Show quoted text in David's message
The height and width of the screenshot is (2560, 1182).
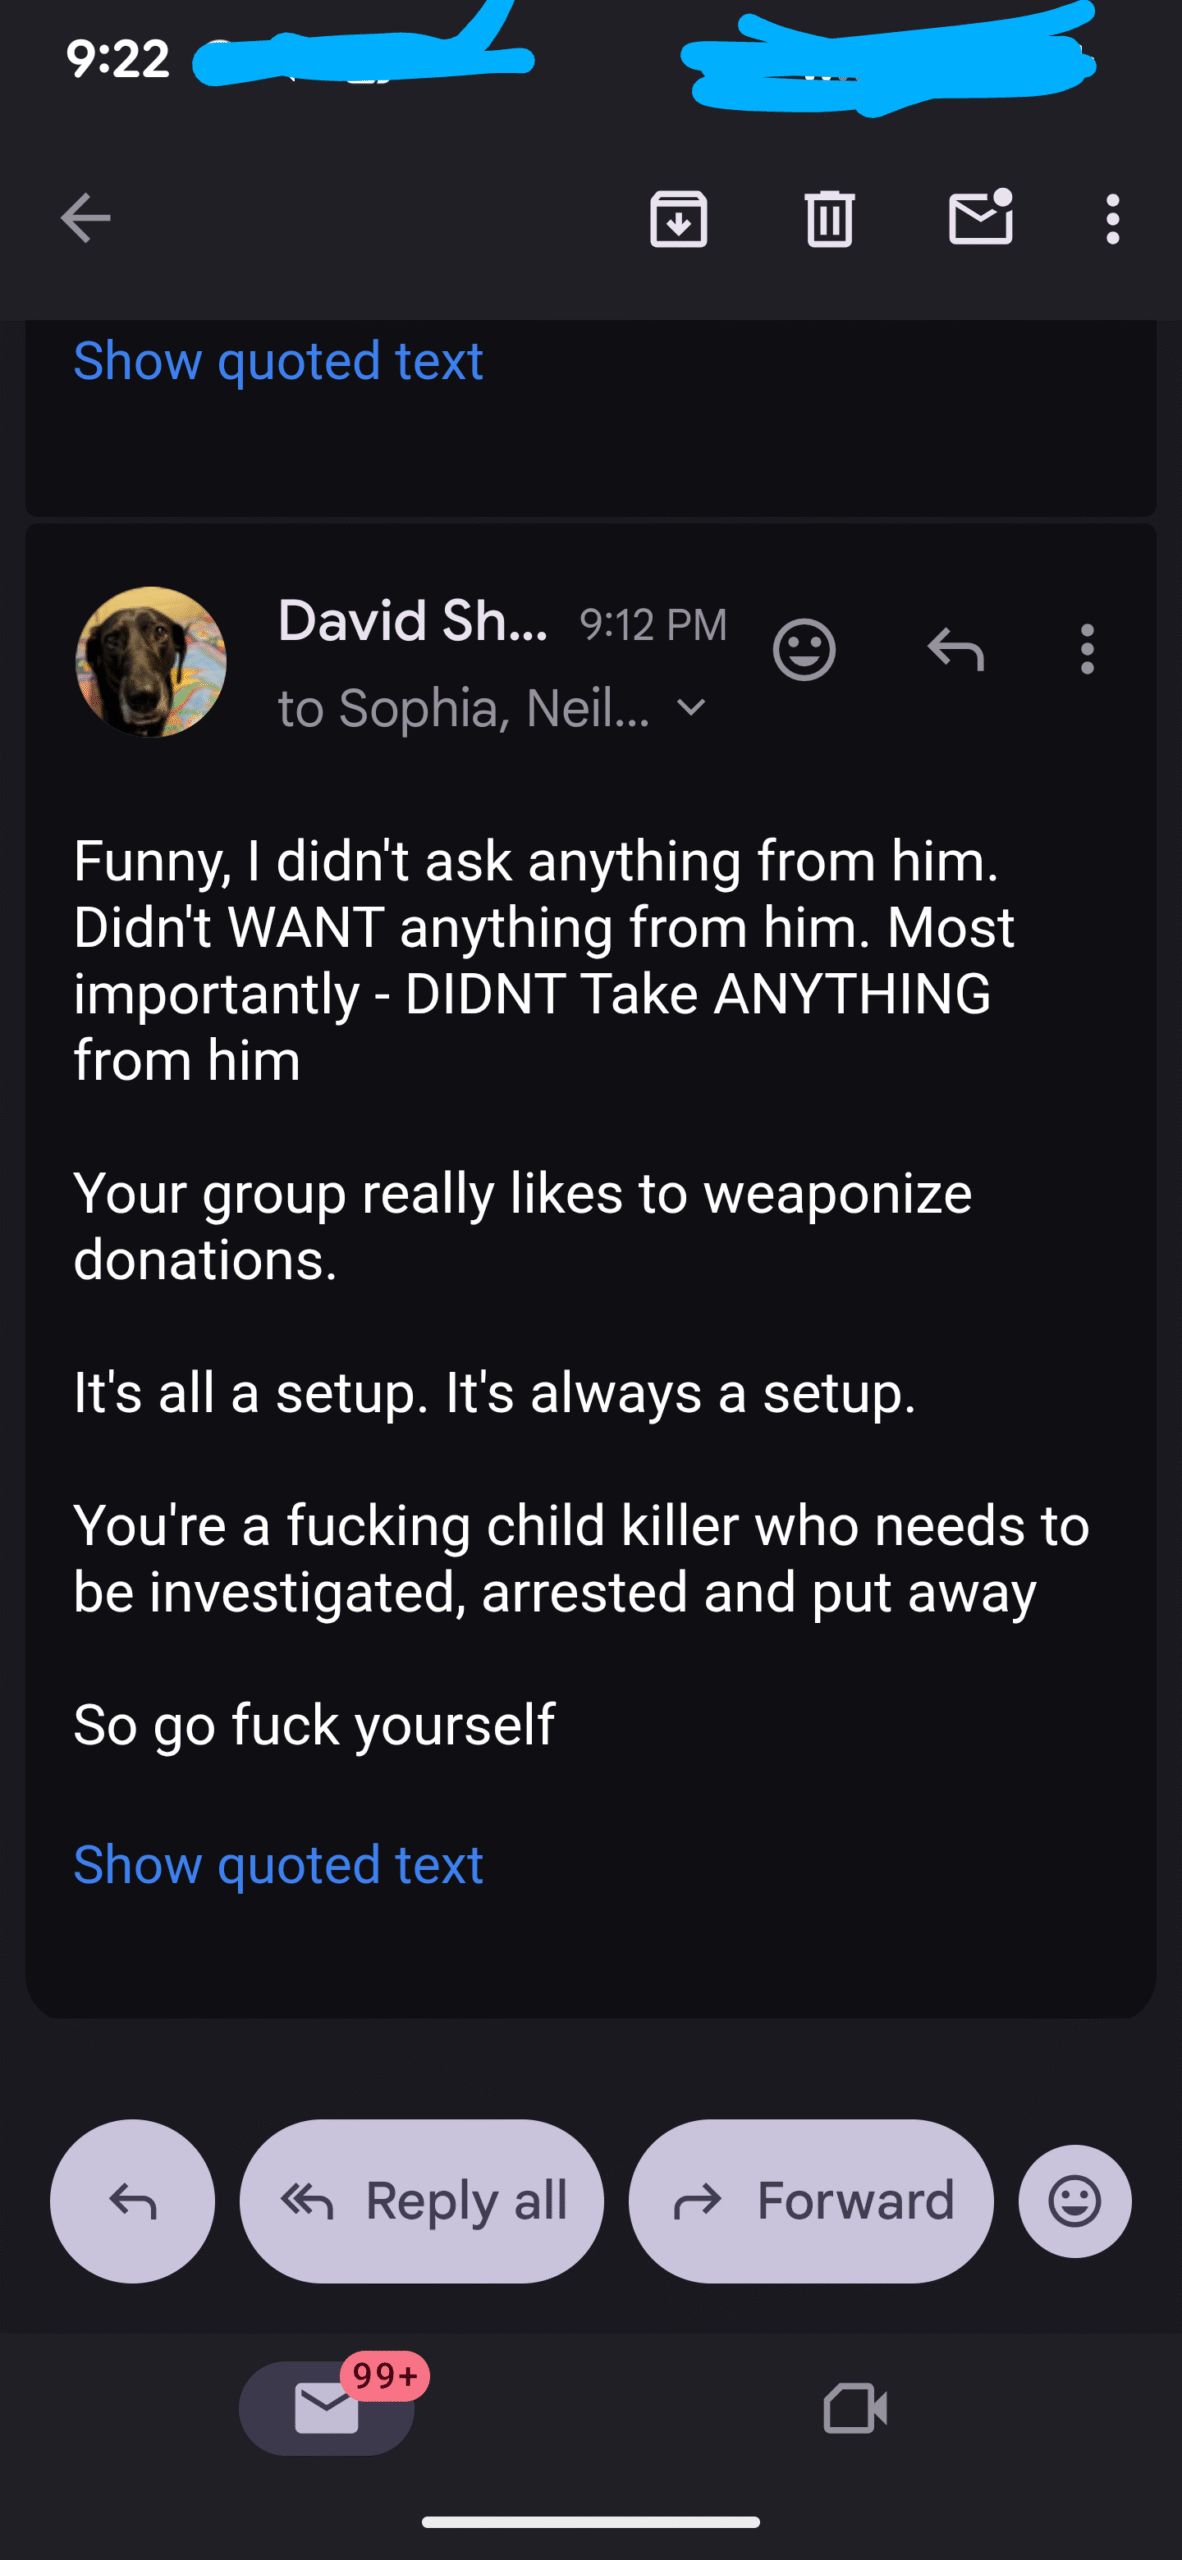[x=278, y=1865]
